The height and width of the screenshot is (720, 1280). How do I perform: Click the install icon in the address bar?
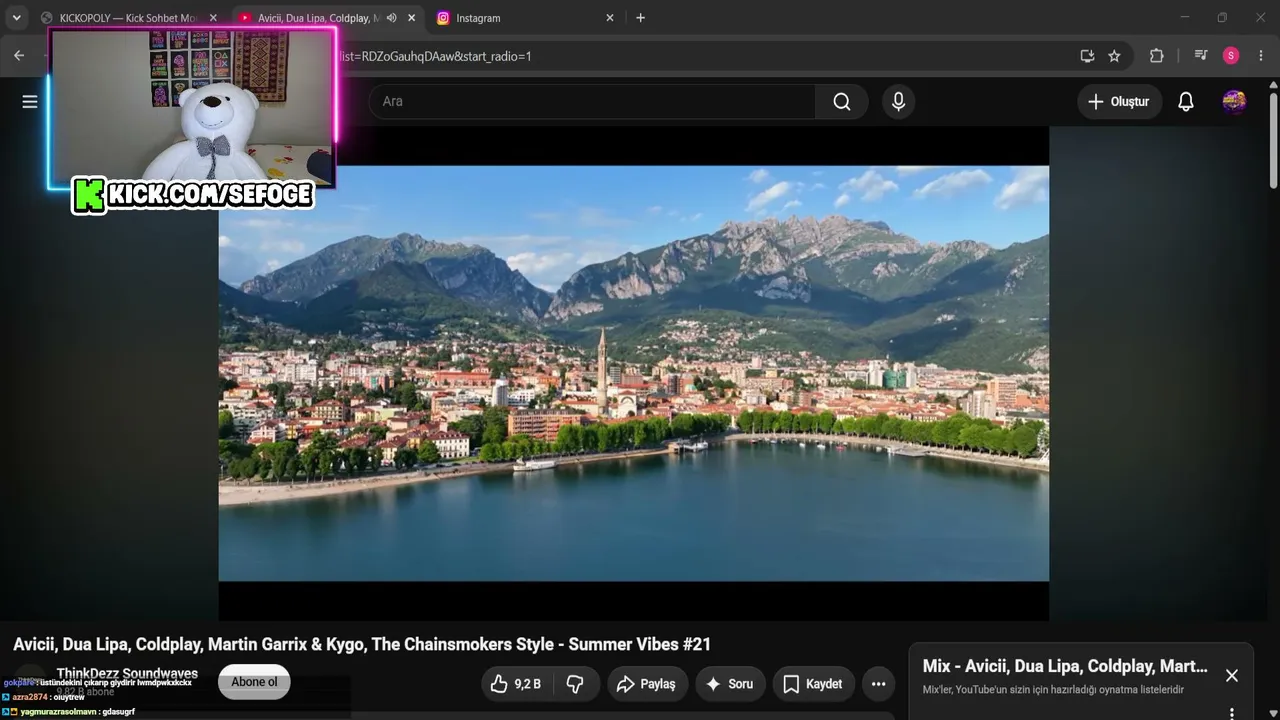coord(1087,56)
